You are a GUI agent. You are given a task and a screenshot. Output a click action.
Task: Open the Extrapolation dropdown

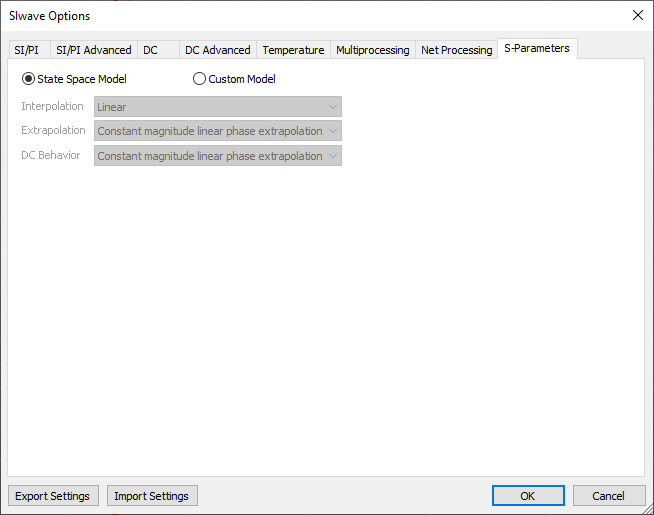[x=218, y=131]
